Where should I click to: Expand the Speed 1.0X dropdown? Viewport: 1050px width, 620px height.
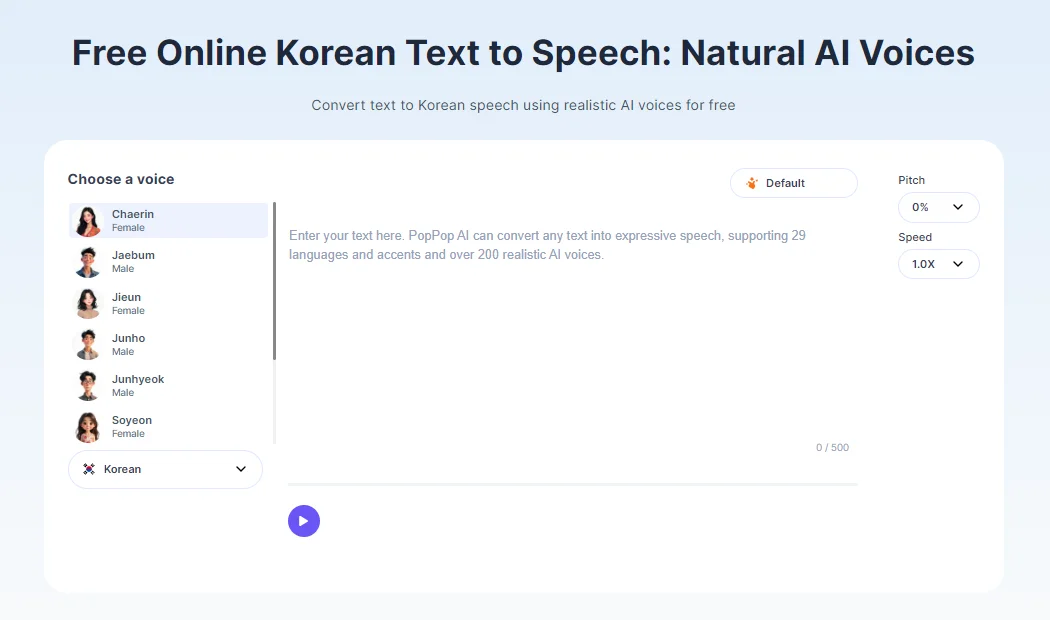pyautogui.click(x=938, y=264)
